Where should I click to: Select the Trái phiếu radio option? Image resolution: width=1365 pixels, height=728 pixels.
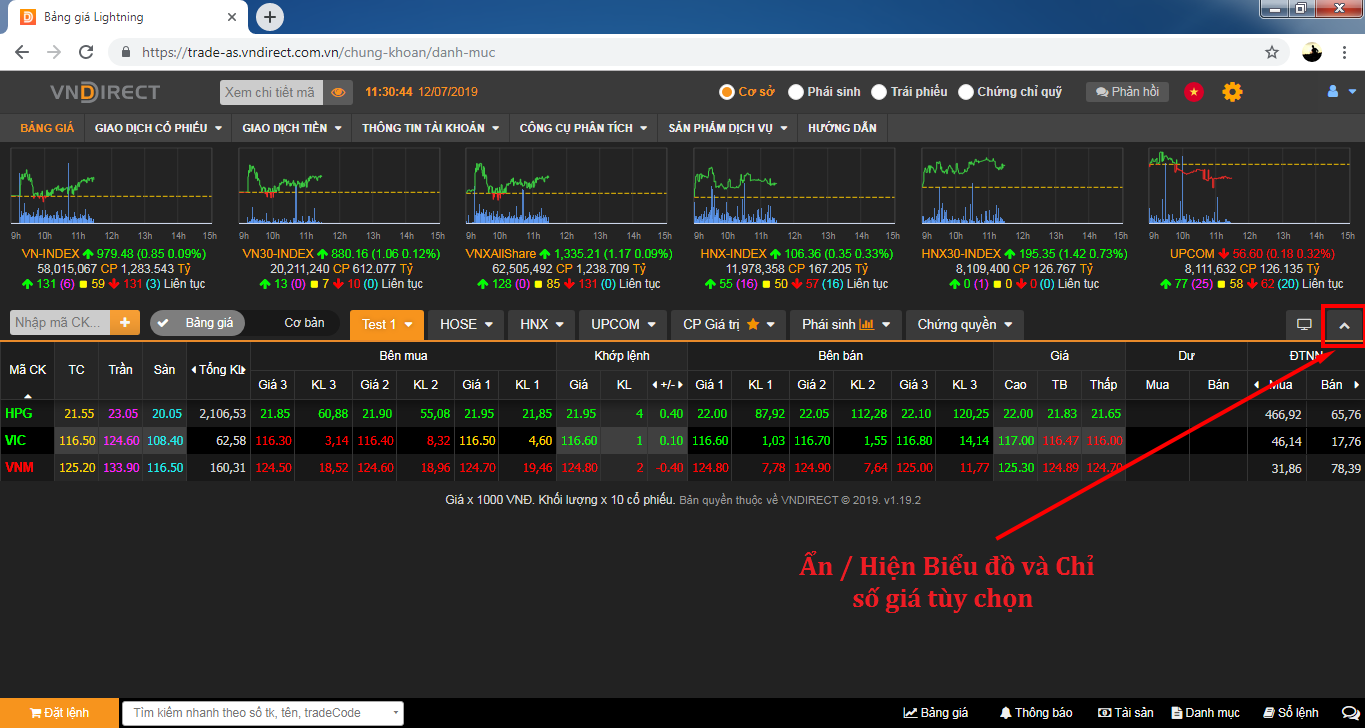(x=909, y=92)
